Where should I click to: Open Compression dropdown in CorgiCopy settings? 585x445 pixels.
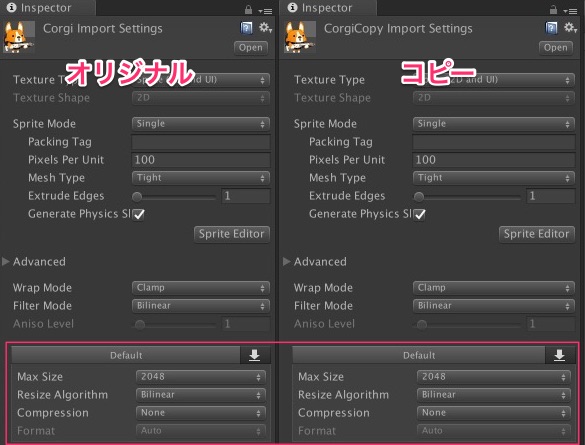494,413
